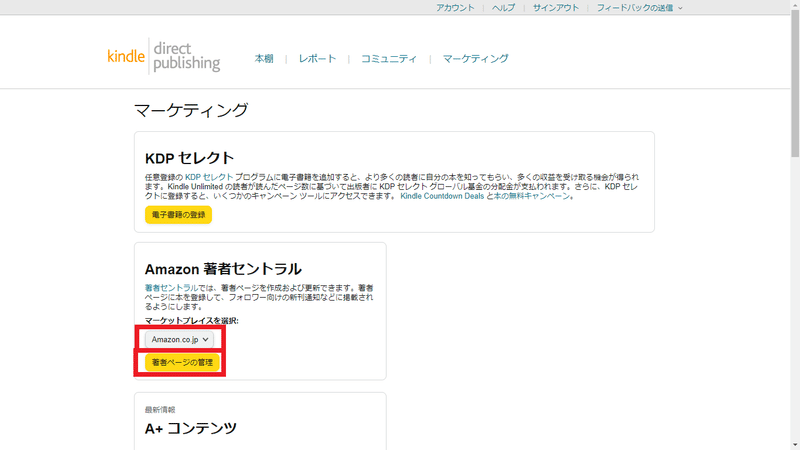
Task: Click the 著者ページの管理 button
Action: click(182, 362)
